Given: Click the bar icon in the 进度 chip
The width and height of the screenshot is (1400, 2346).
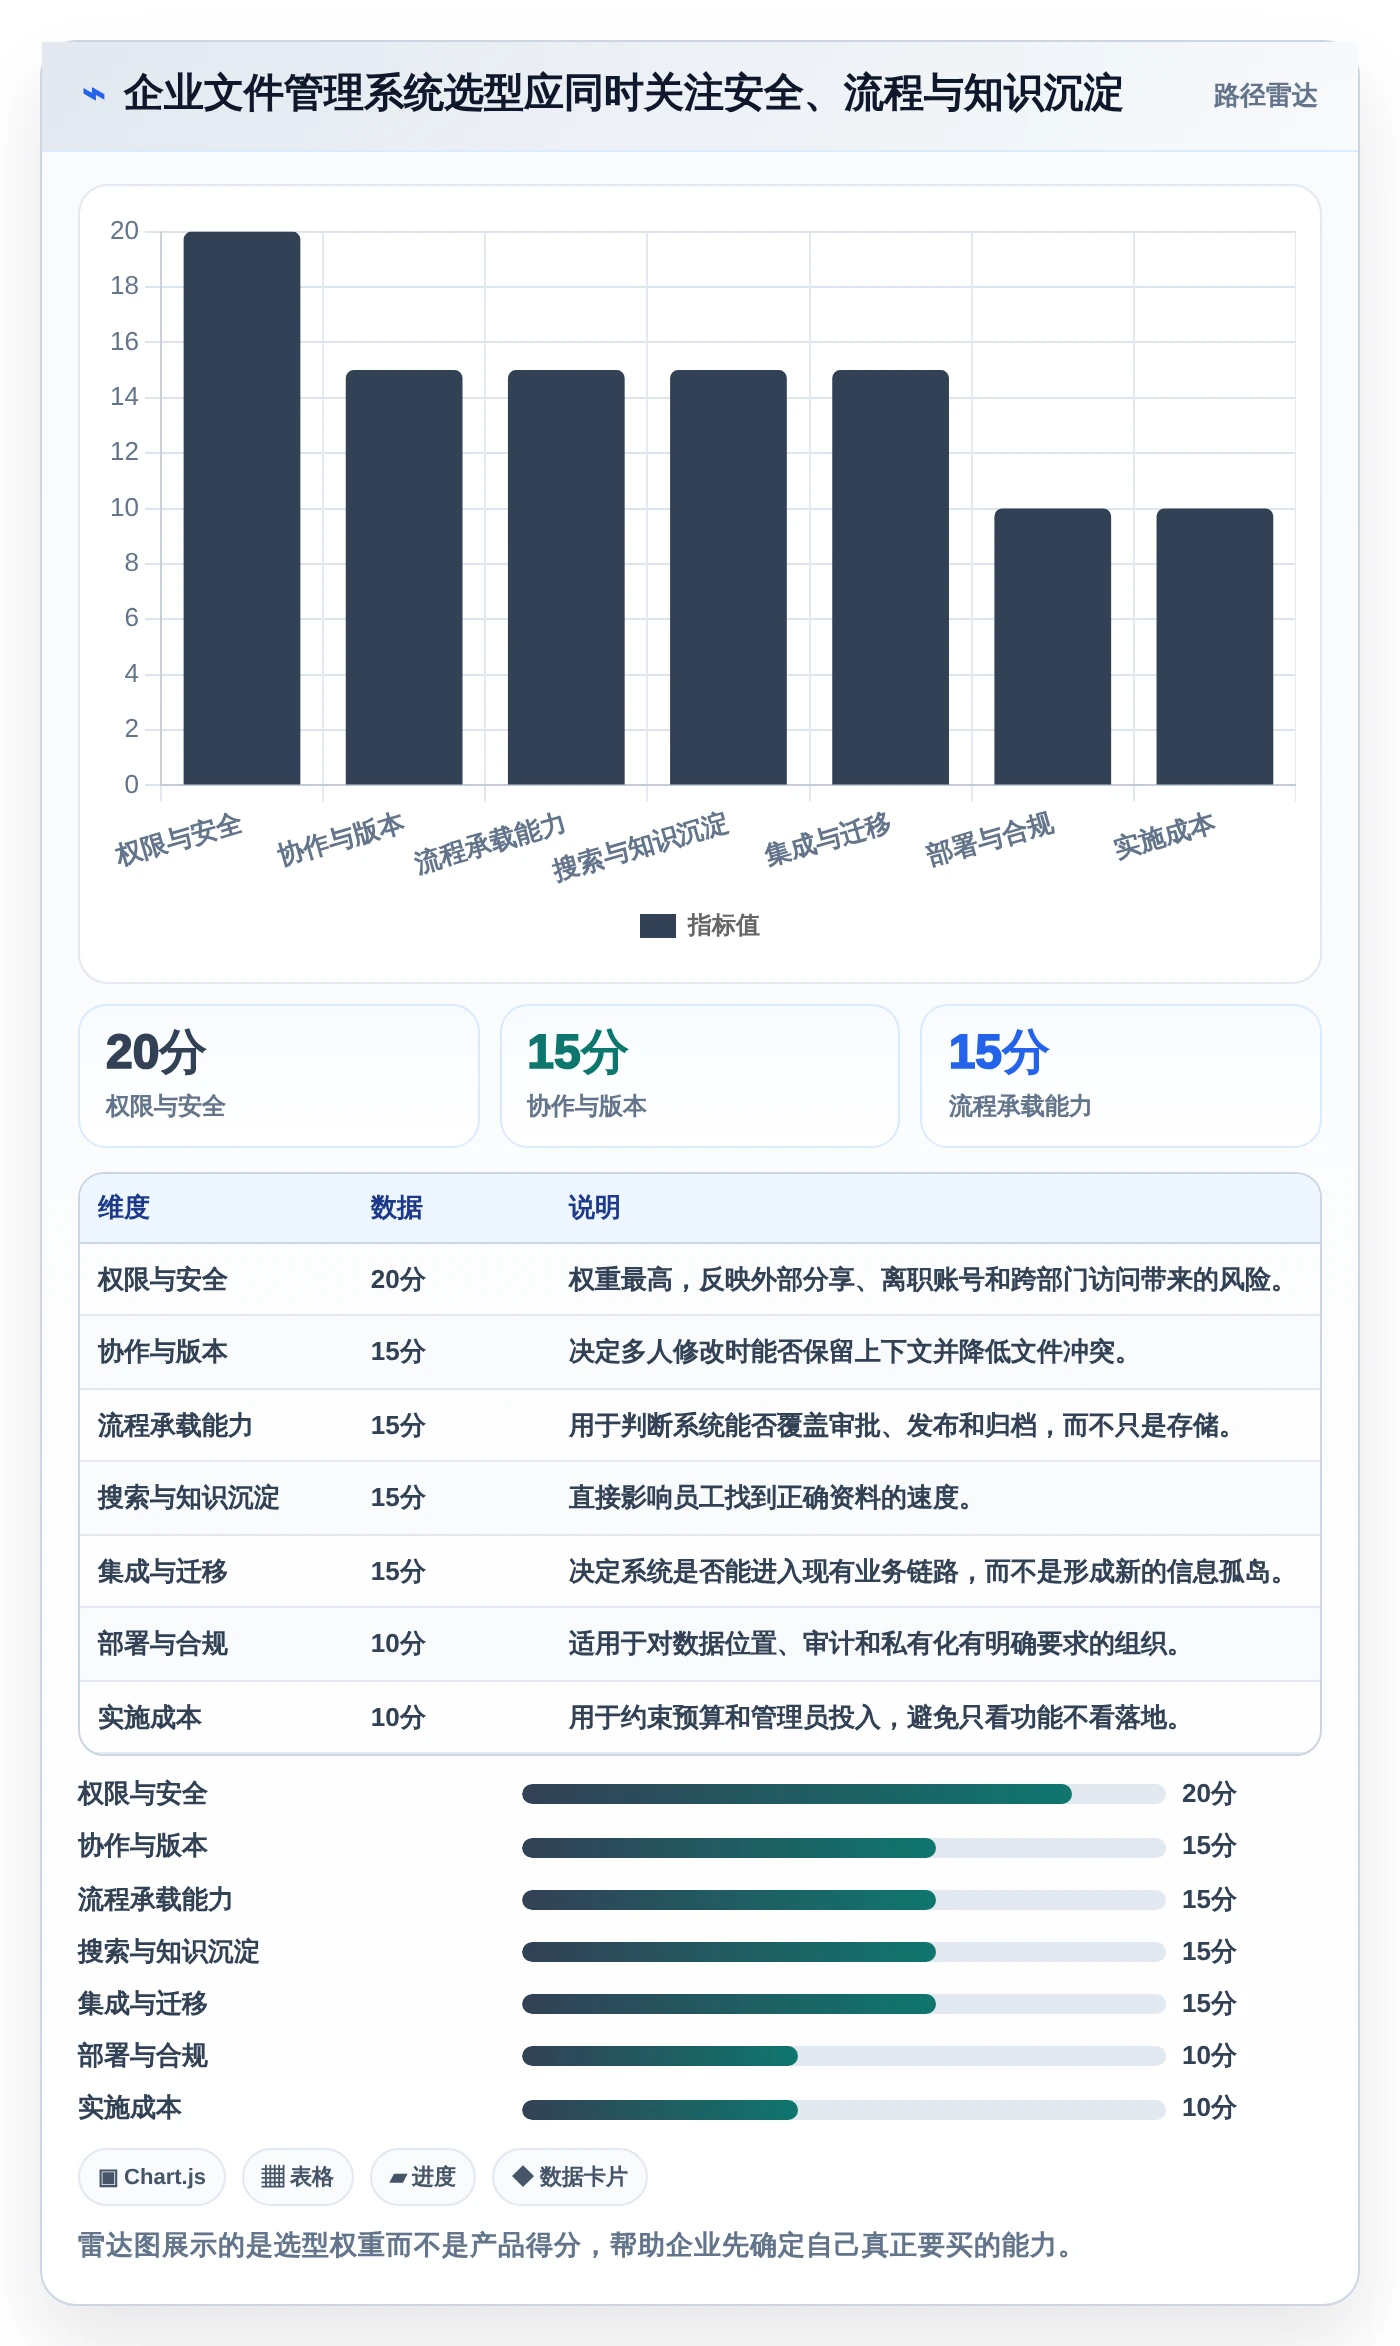Looking at the screenshot, I should pos(398,2178).
